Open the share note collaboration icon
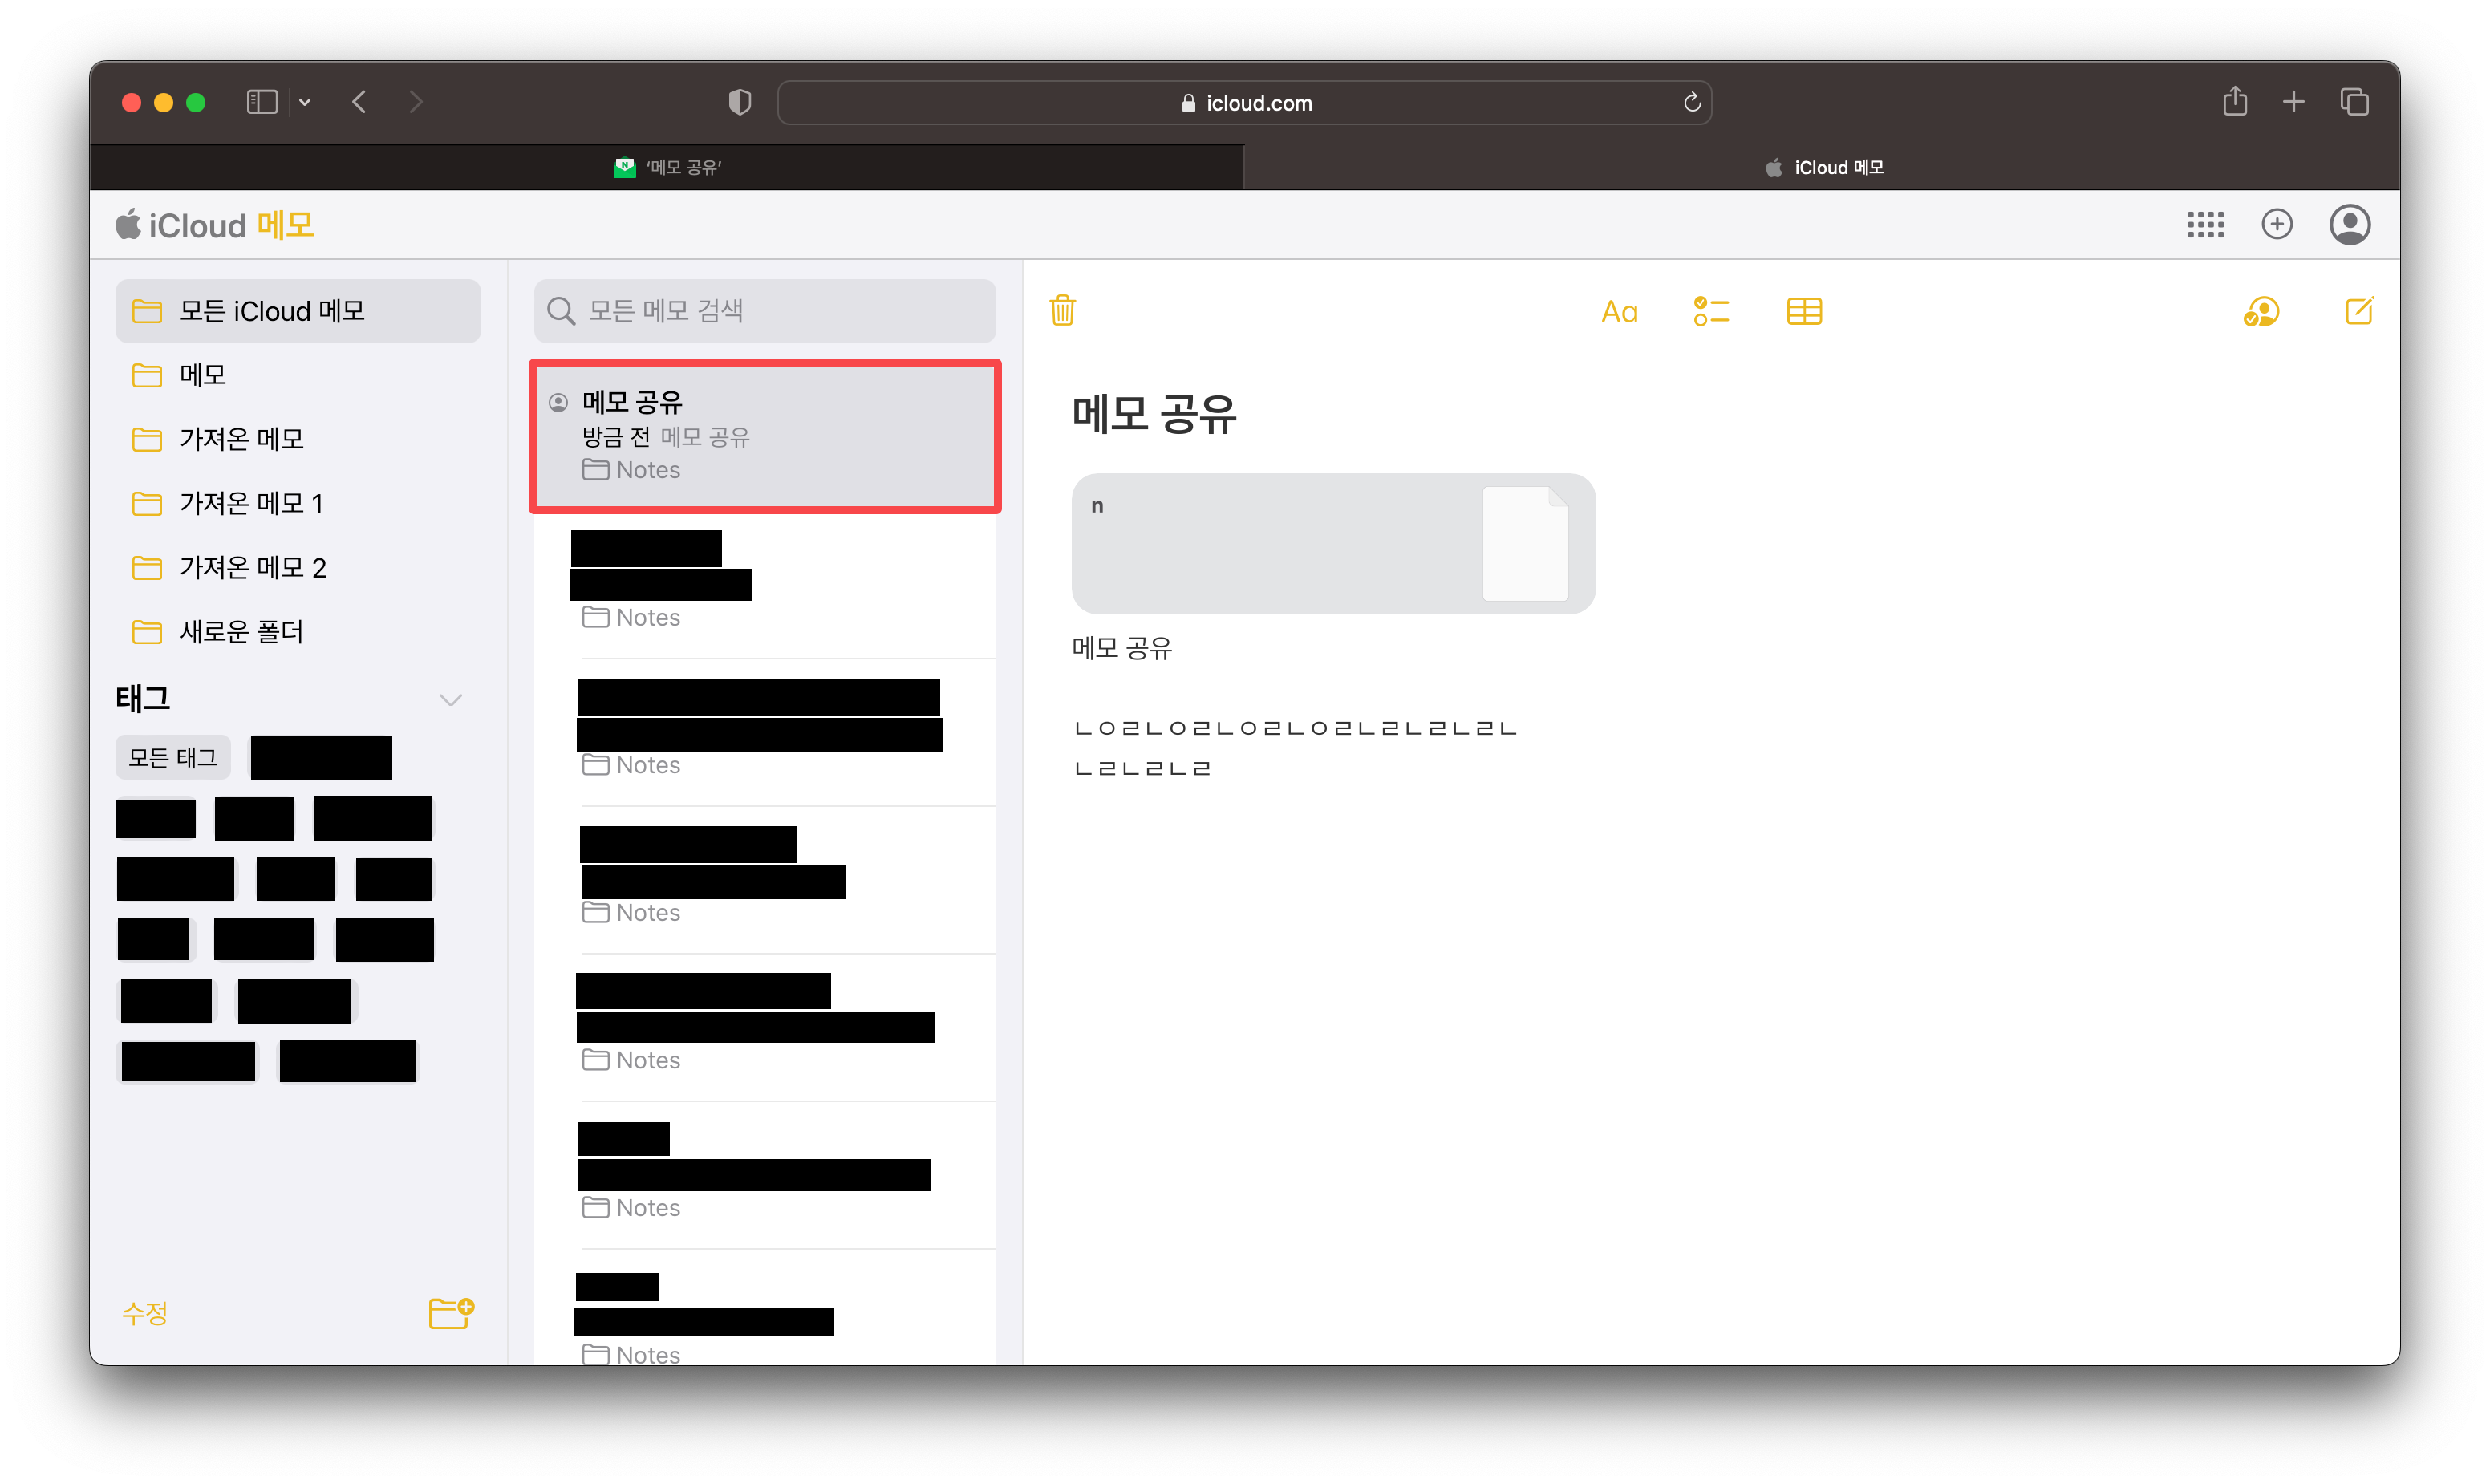The height and width of the screenshot is (1484, 2490). point(2260,312)
